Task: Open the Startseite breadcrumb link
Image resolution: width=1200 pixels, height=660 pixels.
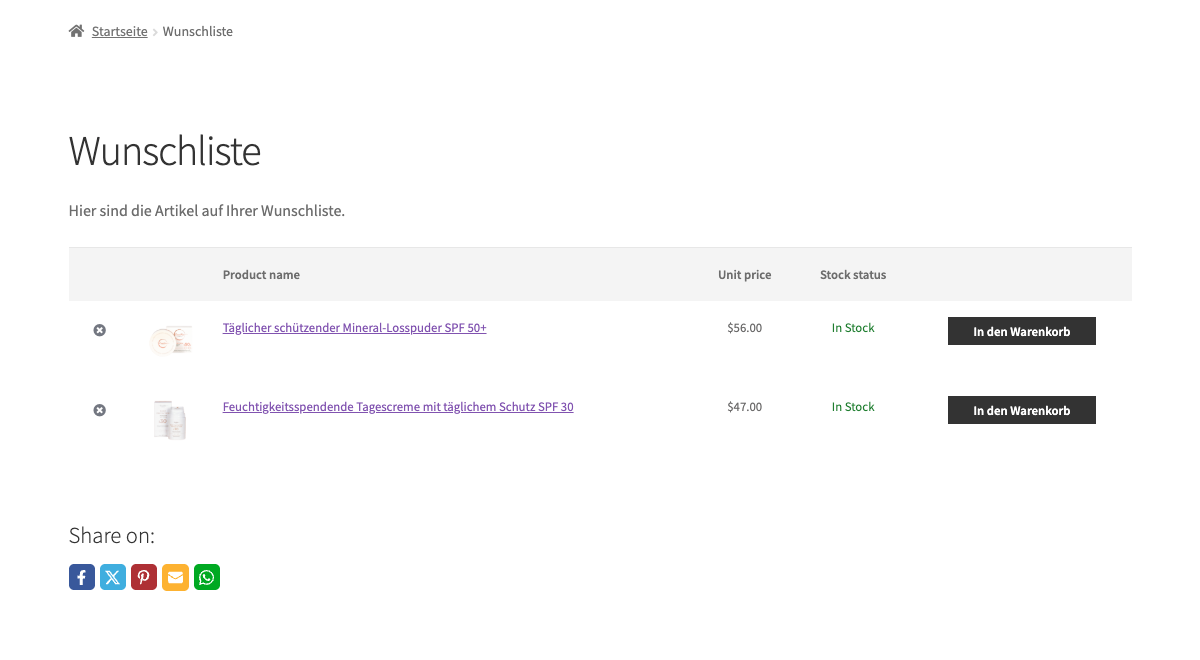Action: pyautogui.click(x=119, y=31)
